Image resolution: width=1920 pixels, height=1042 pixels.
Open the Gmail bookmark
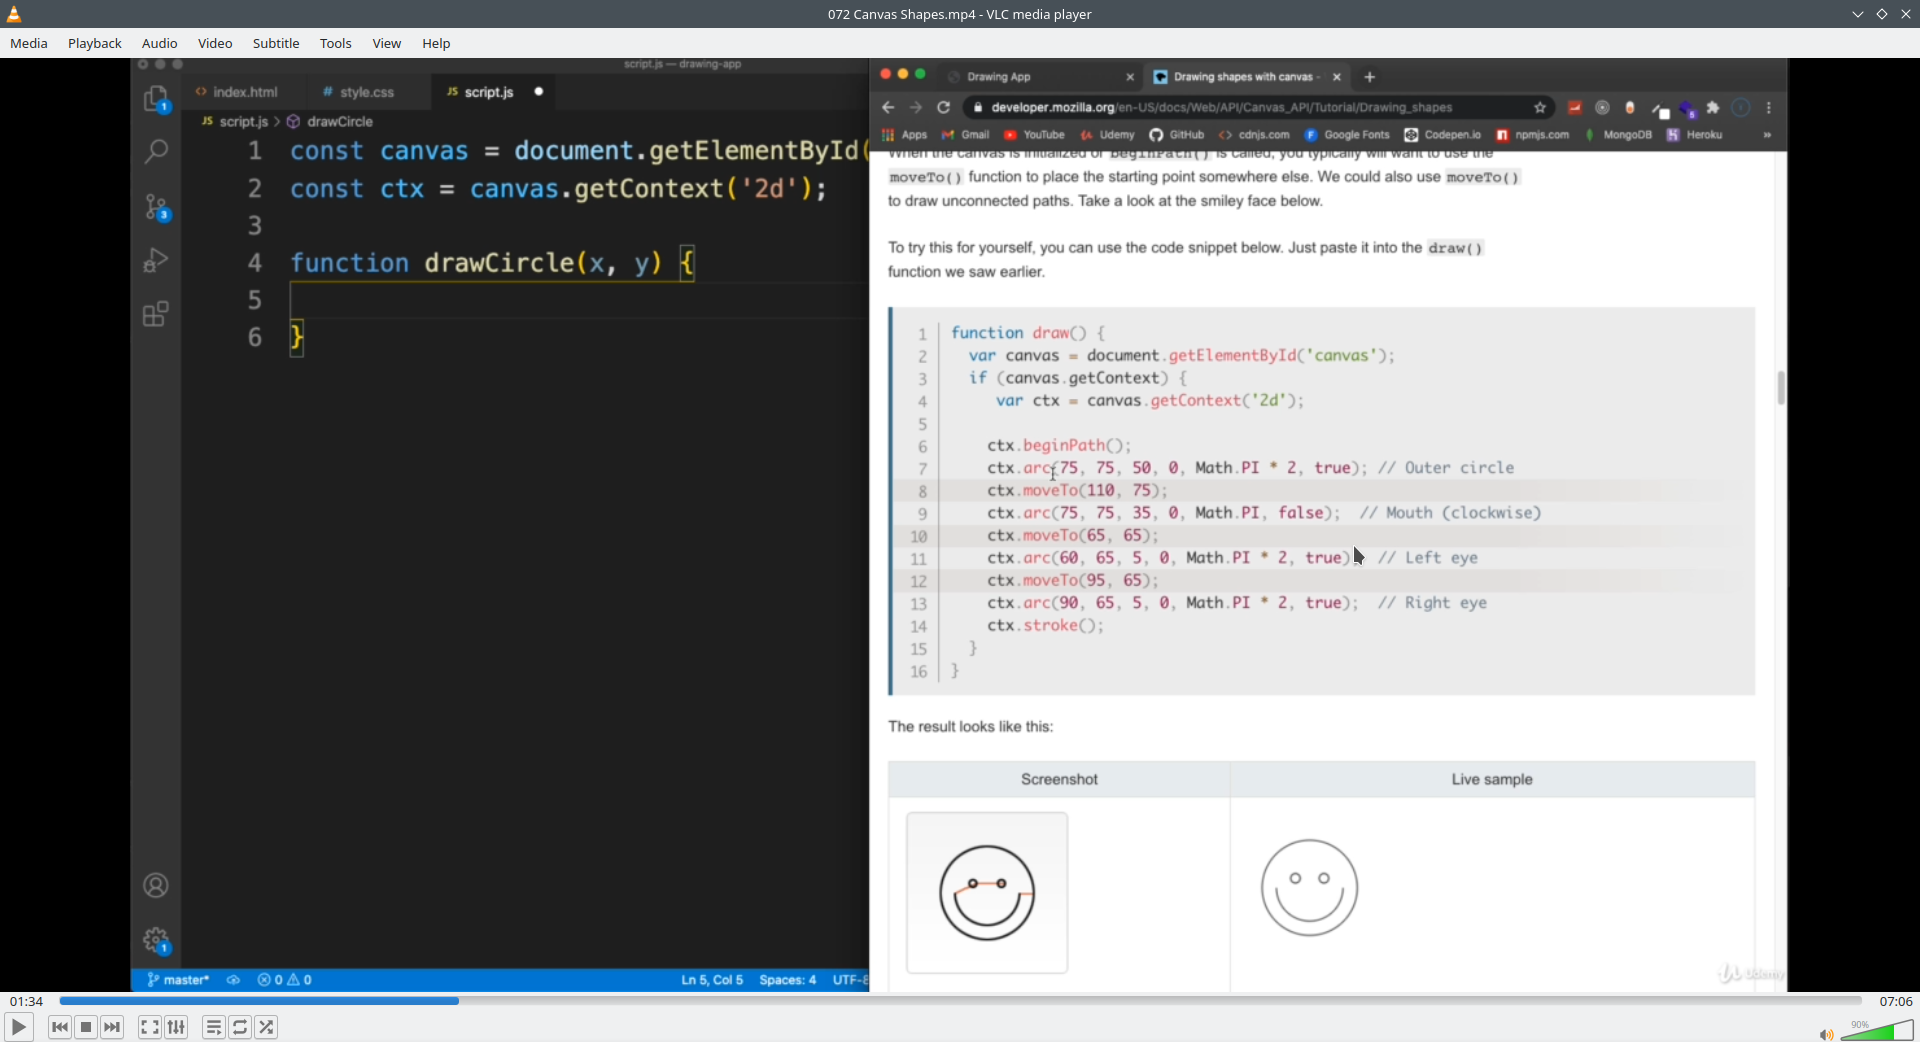click(966, 135)
